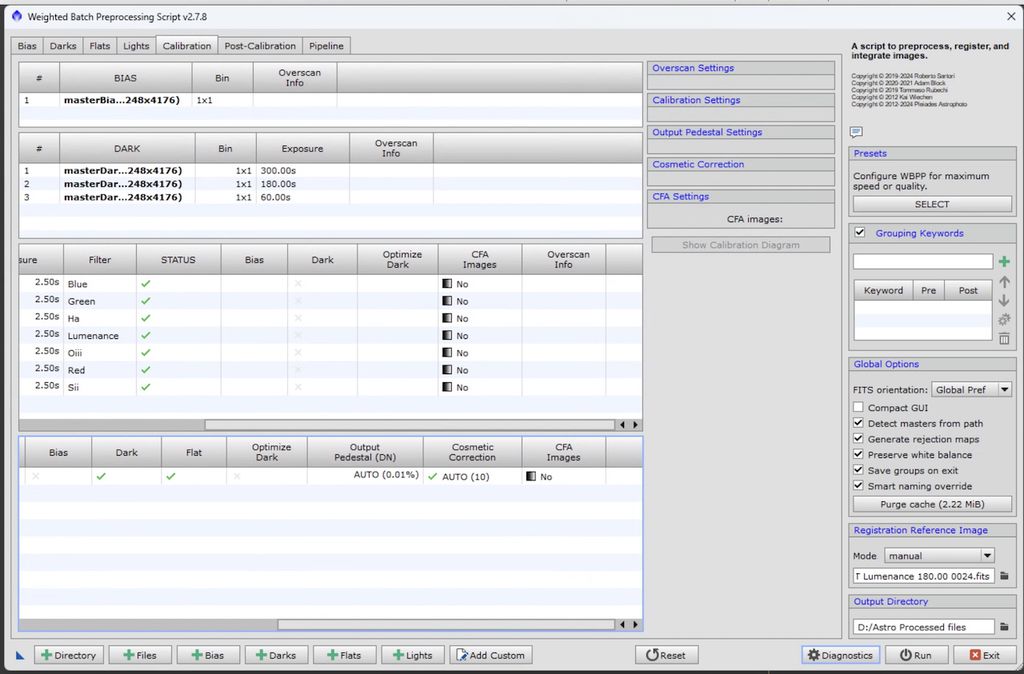Viewport: 1024px width, 674px height.
Task: Click the Run button
Action: click(x=916, y=654)
